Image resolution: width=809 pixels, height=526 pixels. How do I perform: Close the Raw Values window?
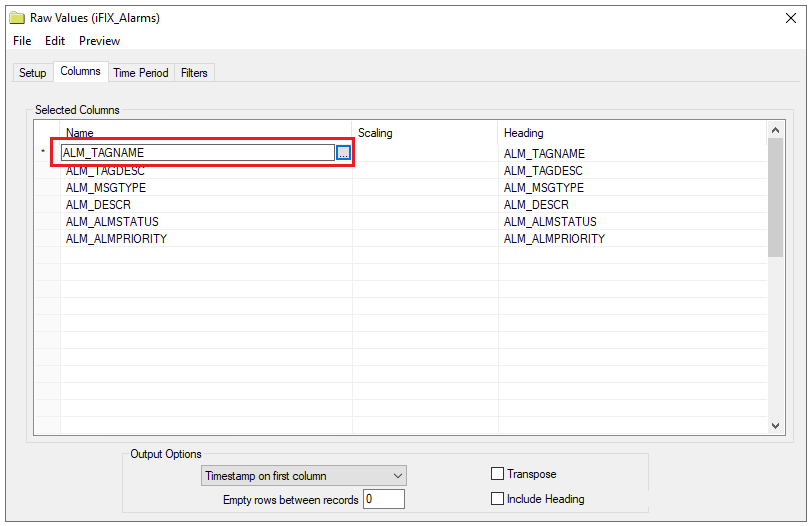(x=790, y=18)
